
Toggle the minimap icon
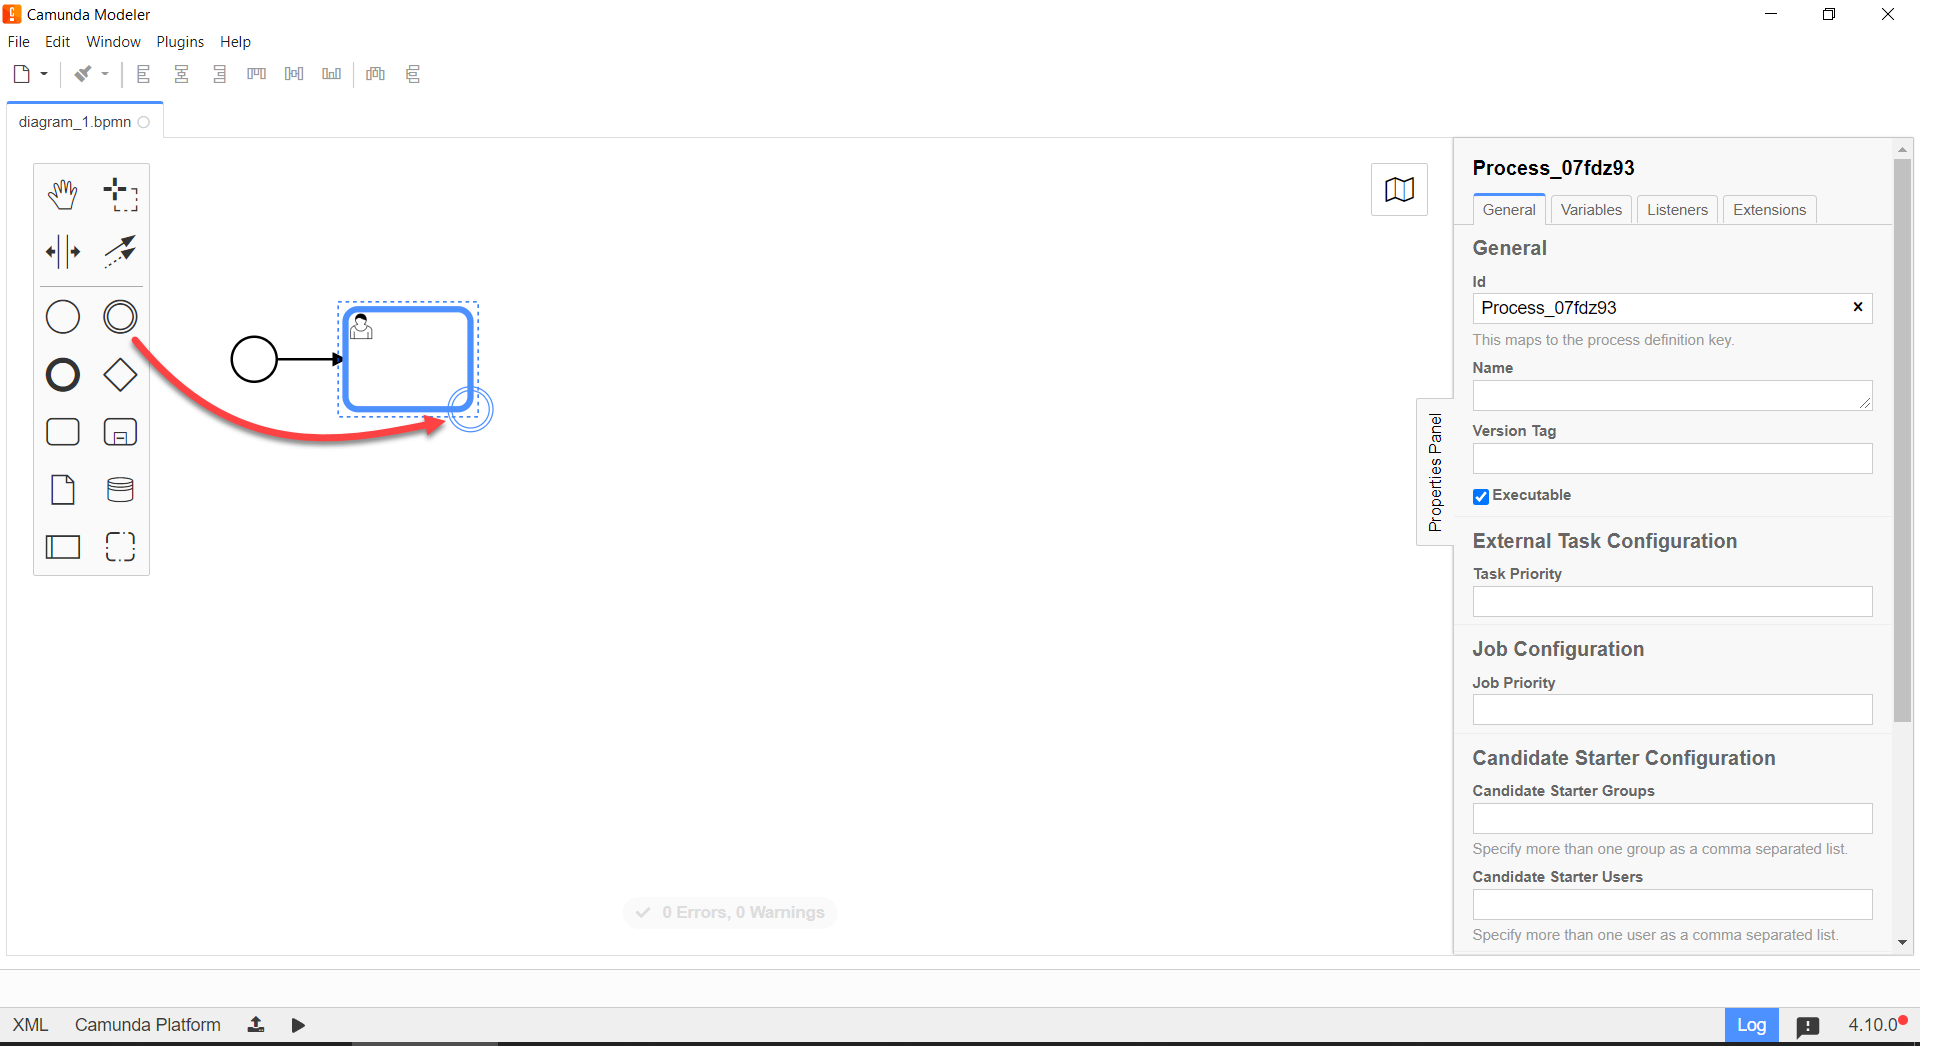pos(1399,189)
